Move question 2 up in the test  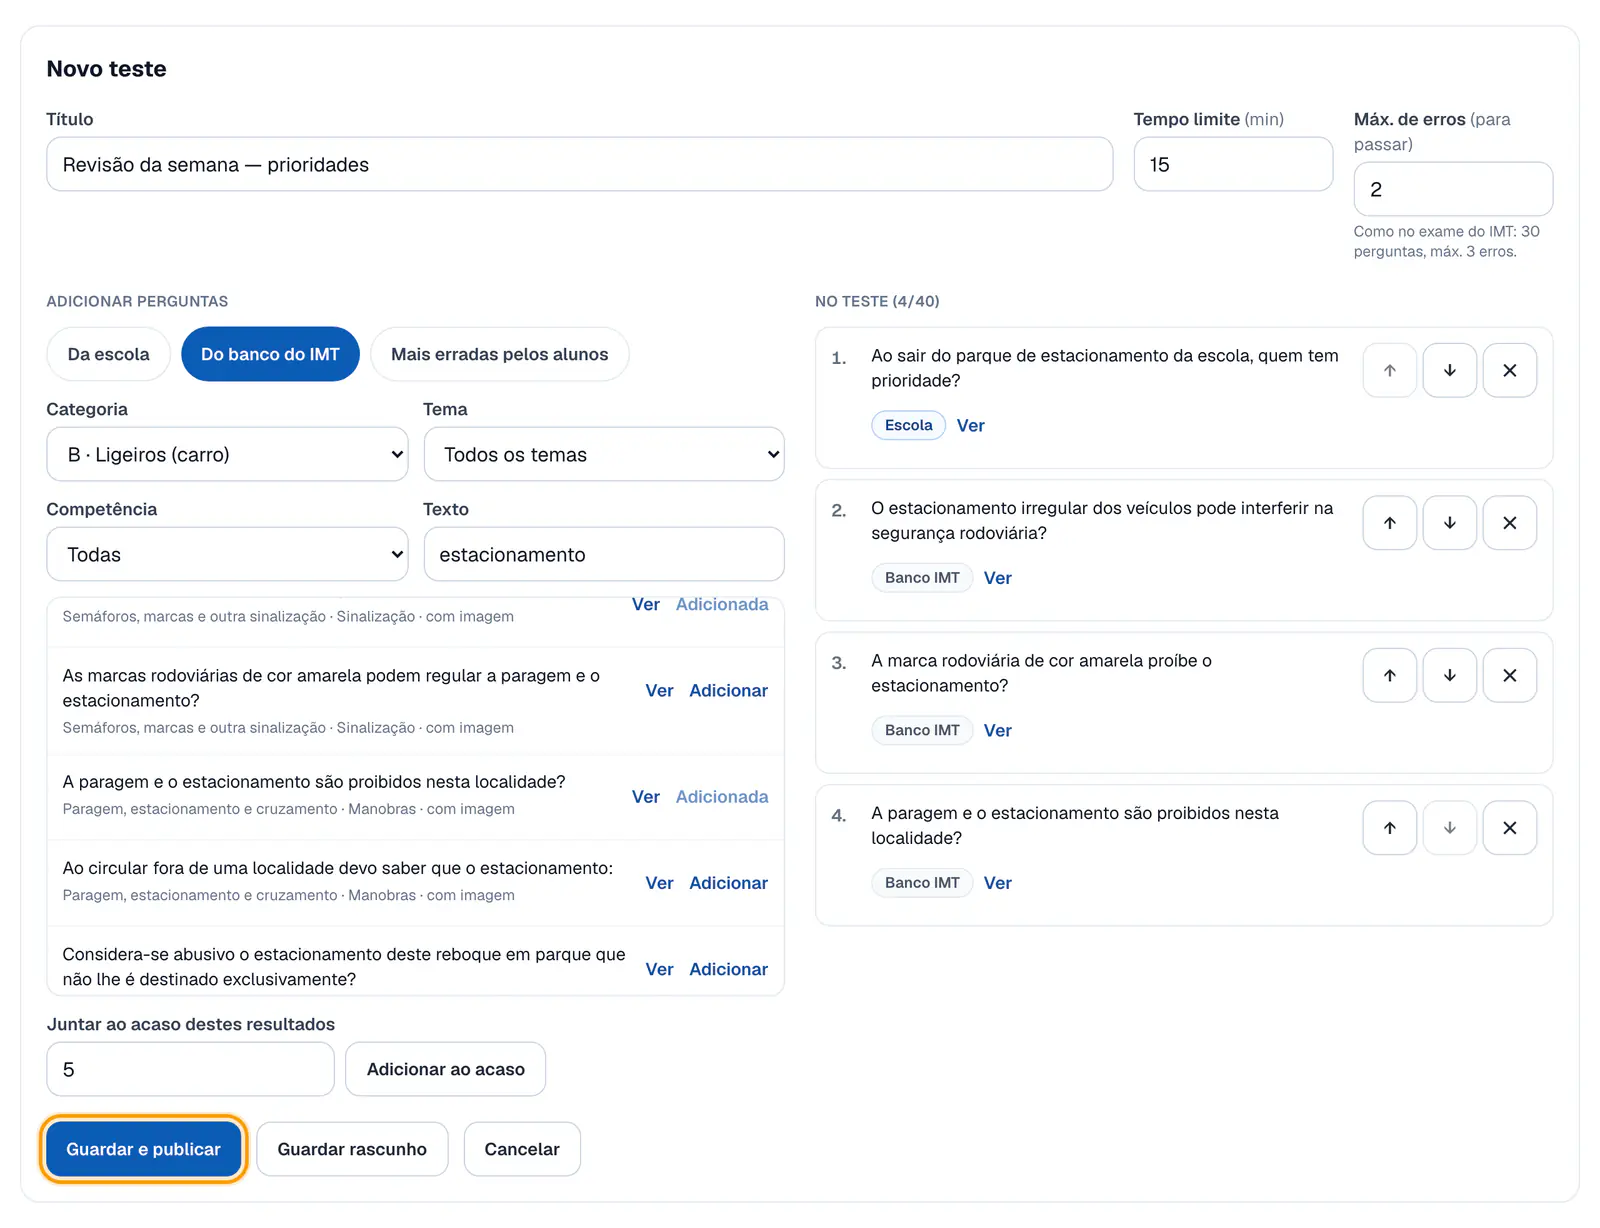[x=1390, y=523]
